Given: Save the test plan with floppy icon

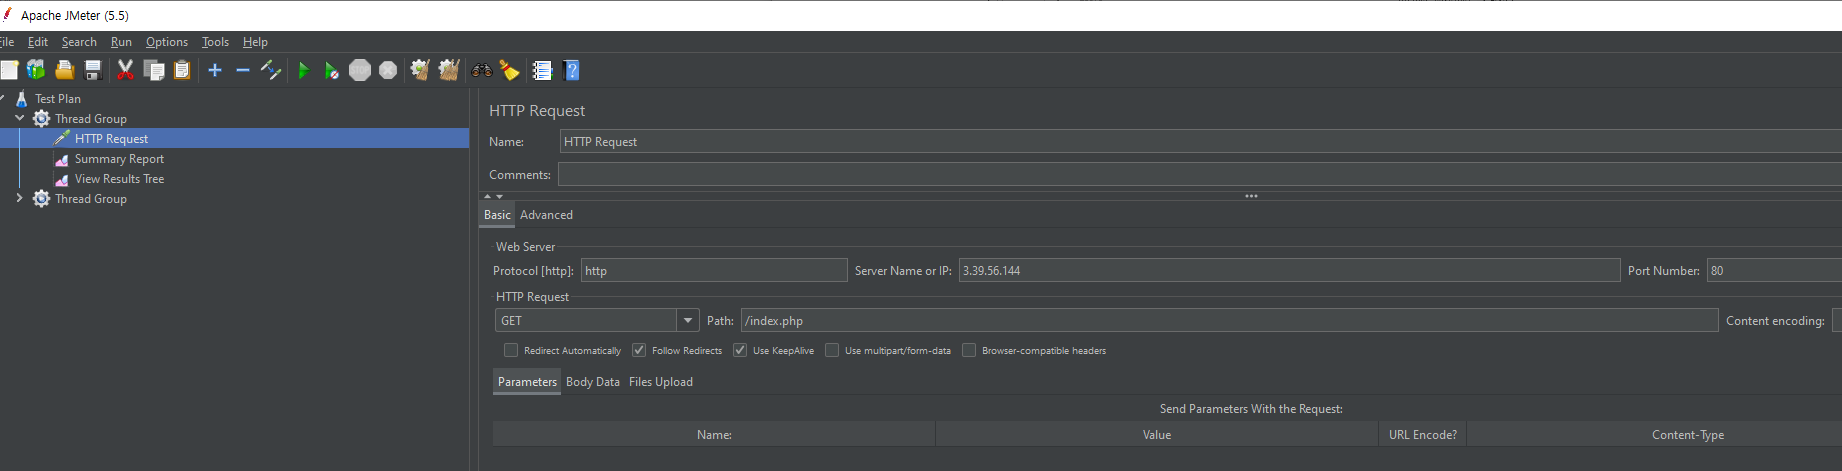Looking at the screenshot, I should tap(93, 70).
